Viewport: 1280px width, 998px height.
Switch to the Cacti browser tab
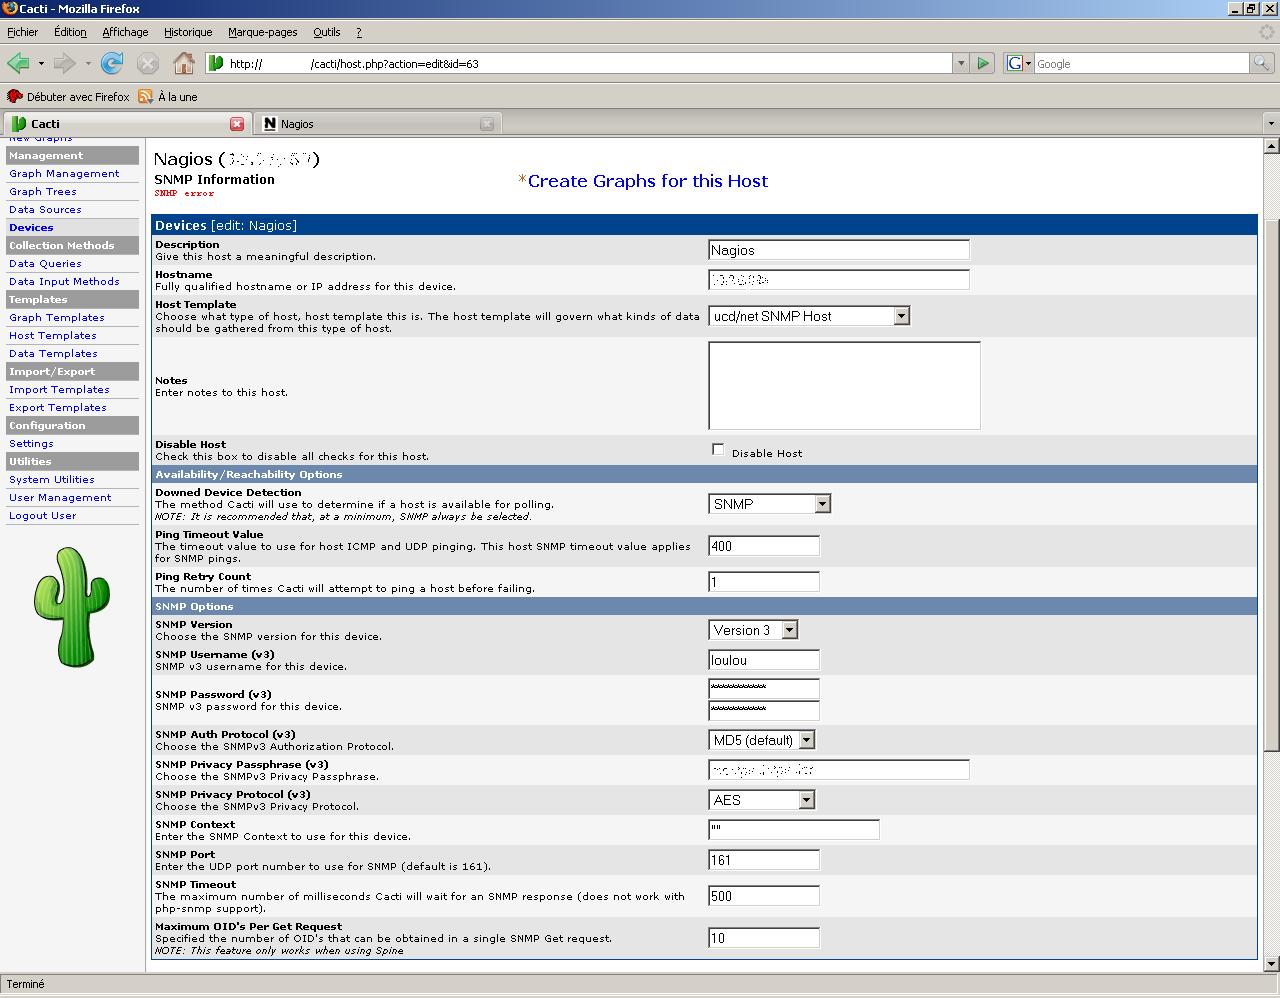(x=126, y=124)
